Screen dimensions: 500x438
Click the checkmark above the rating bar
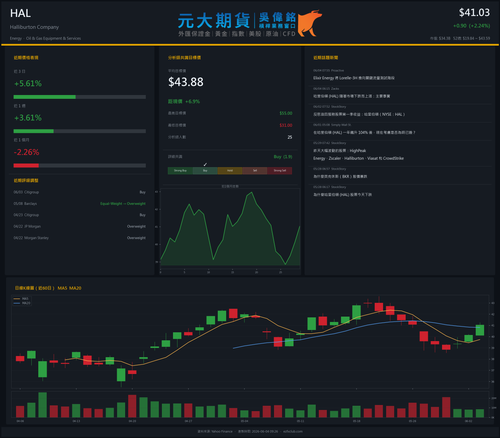tap(205, 164)
